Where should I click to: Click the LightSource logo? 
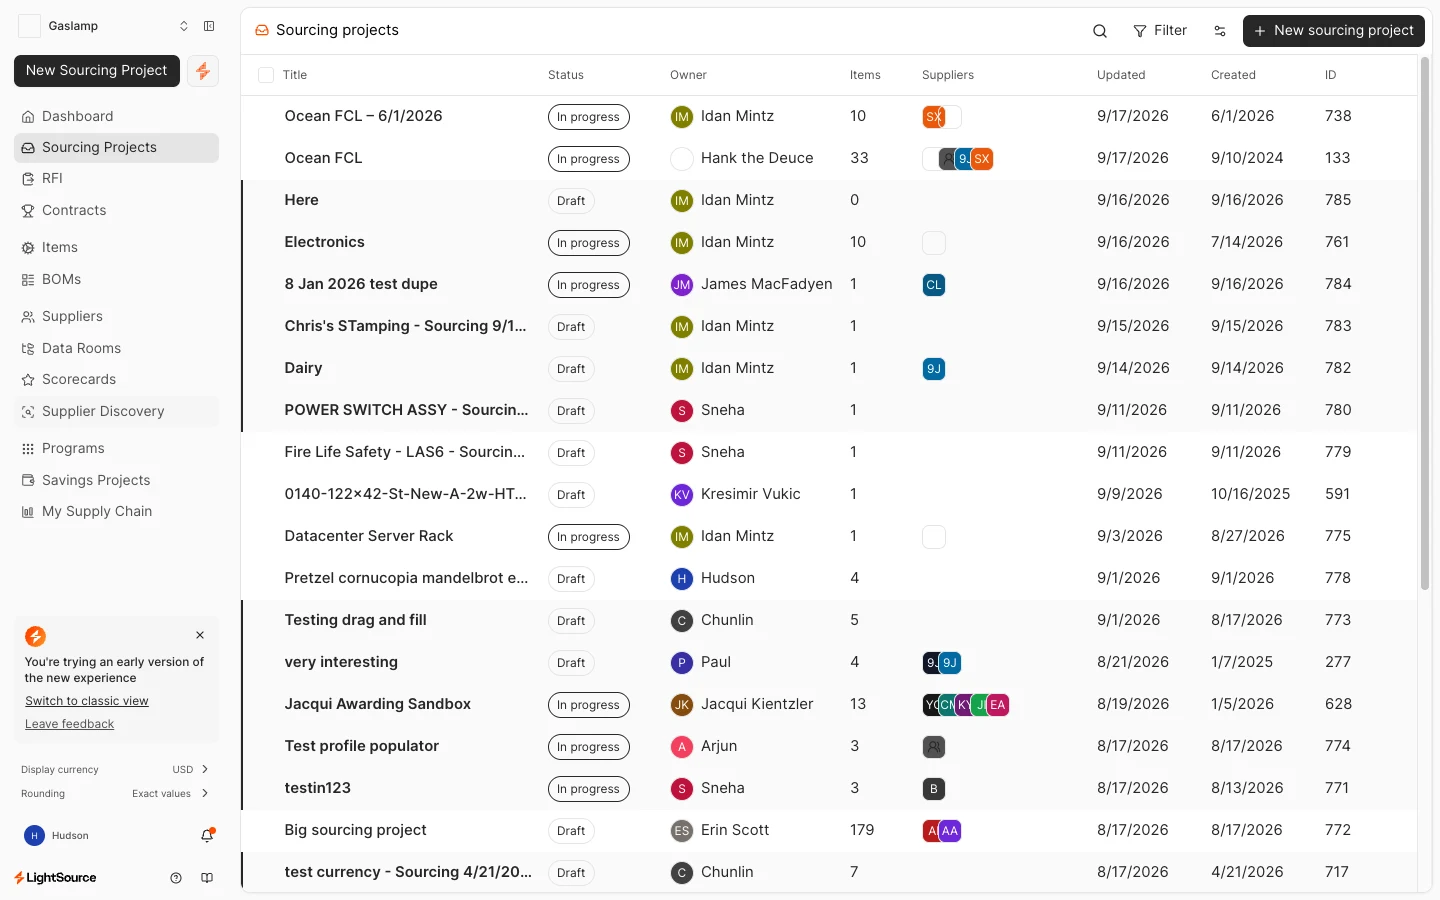tap(55, 878)
